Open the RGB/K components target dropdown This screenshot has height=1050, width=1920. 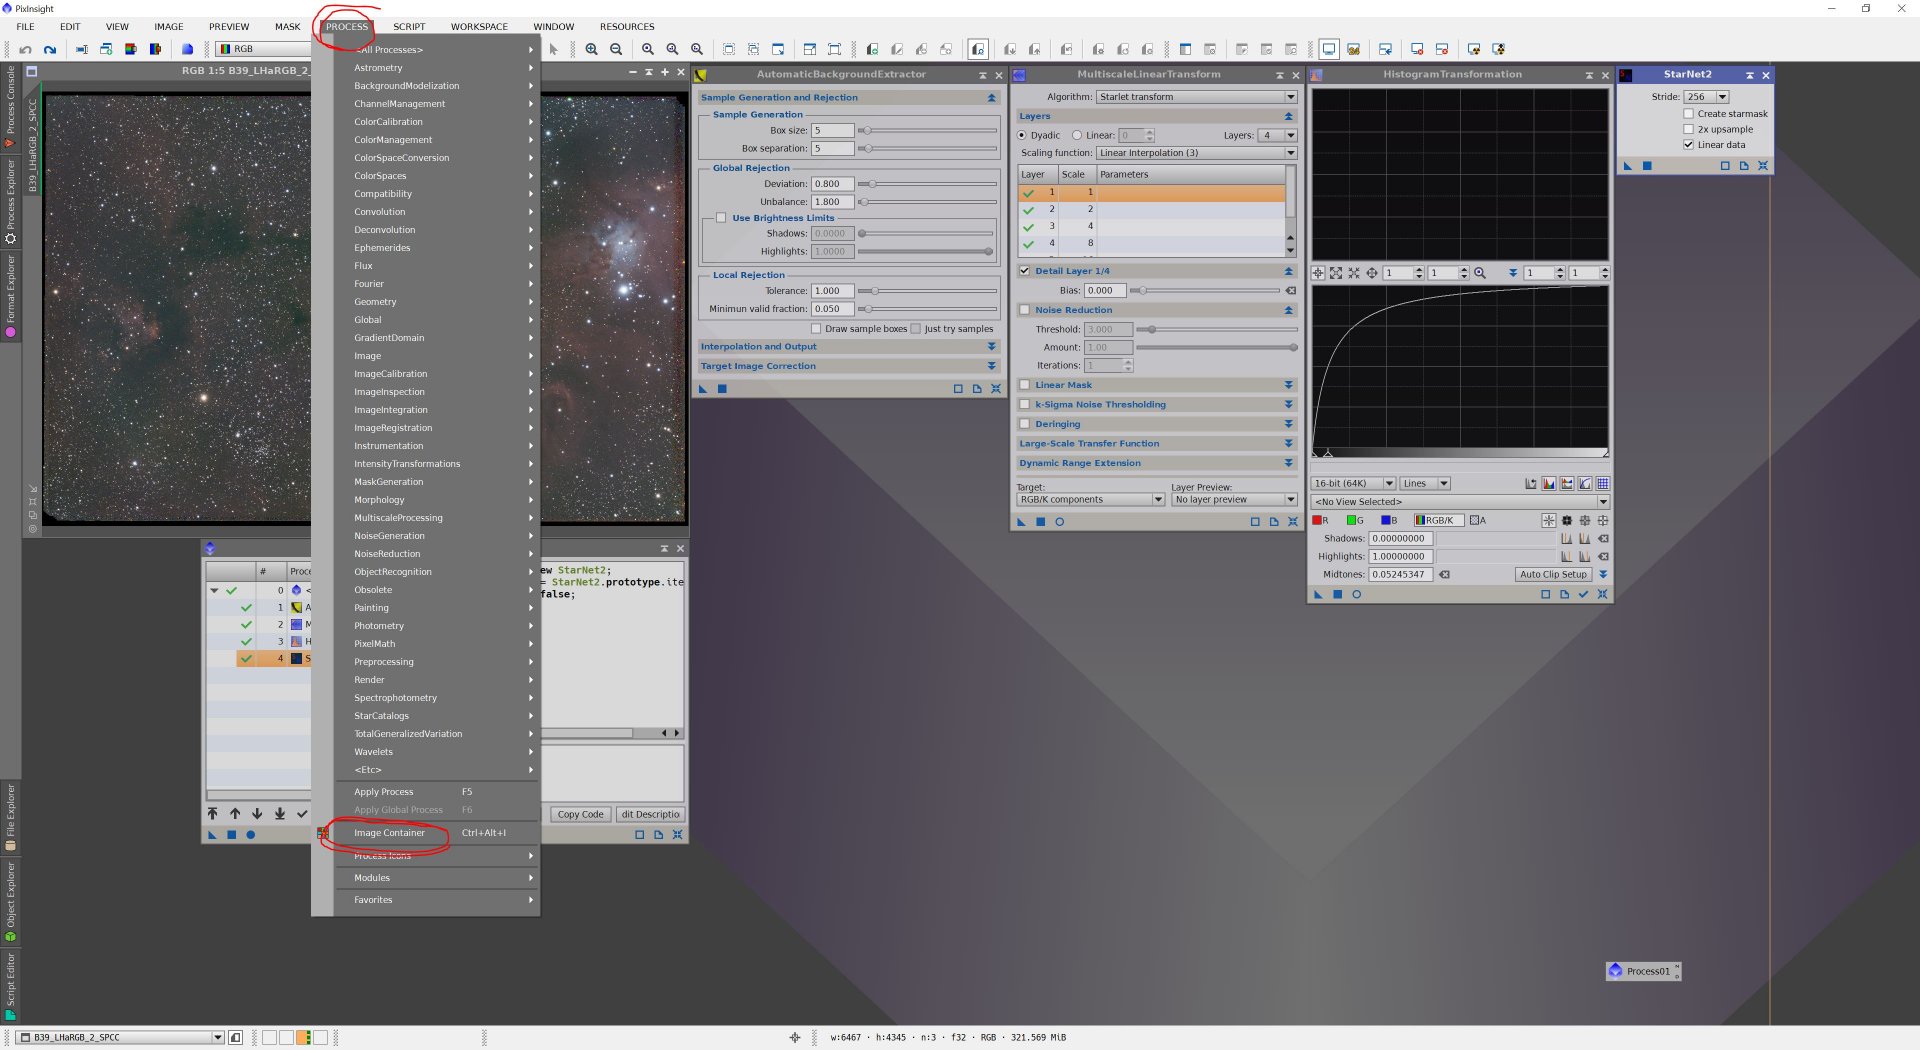click(x=1091, y=500)
